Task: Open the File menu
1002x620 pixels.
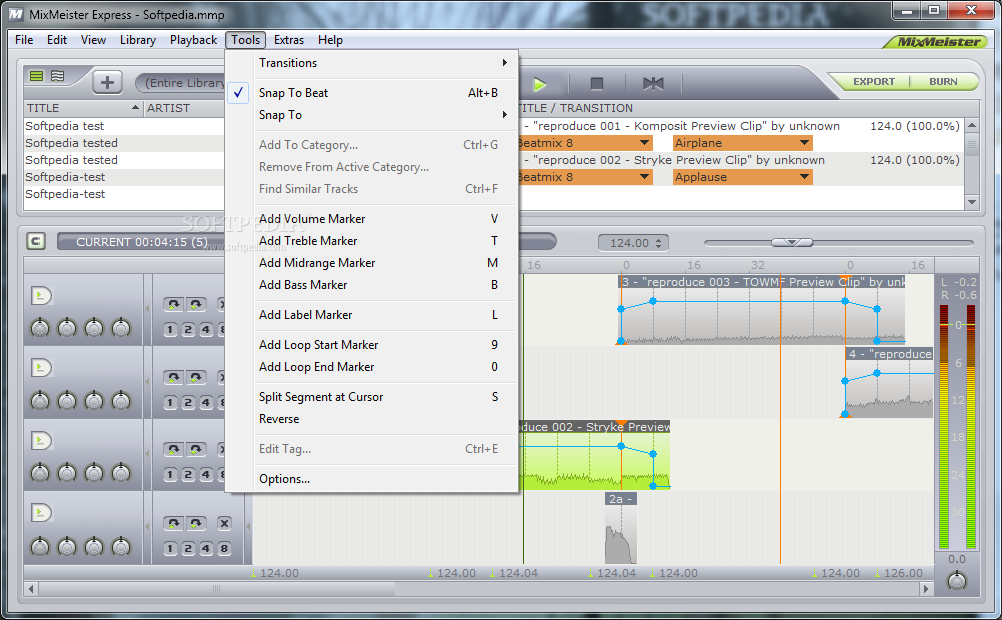Action: click(x=24, y=40)
